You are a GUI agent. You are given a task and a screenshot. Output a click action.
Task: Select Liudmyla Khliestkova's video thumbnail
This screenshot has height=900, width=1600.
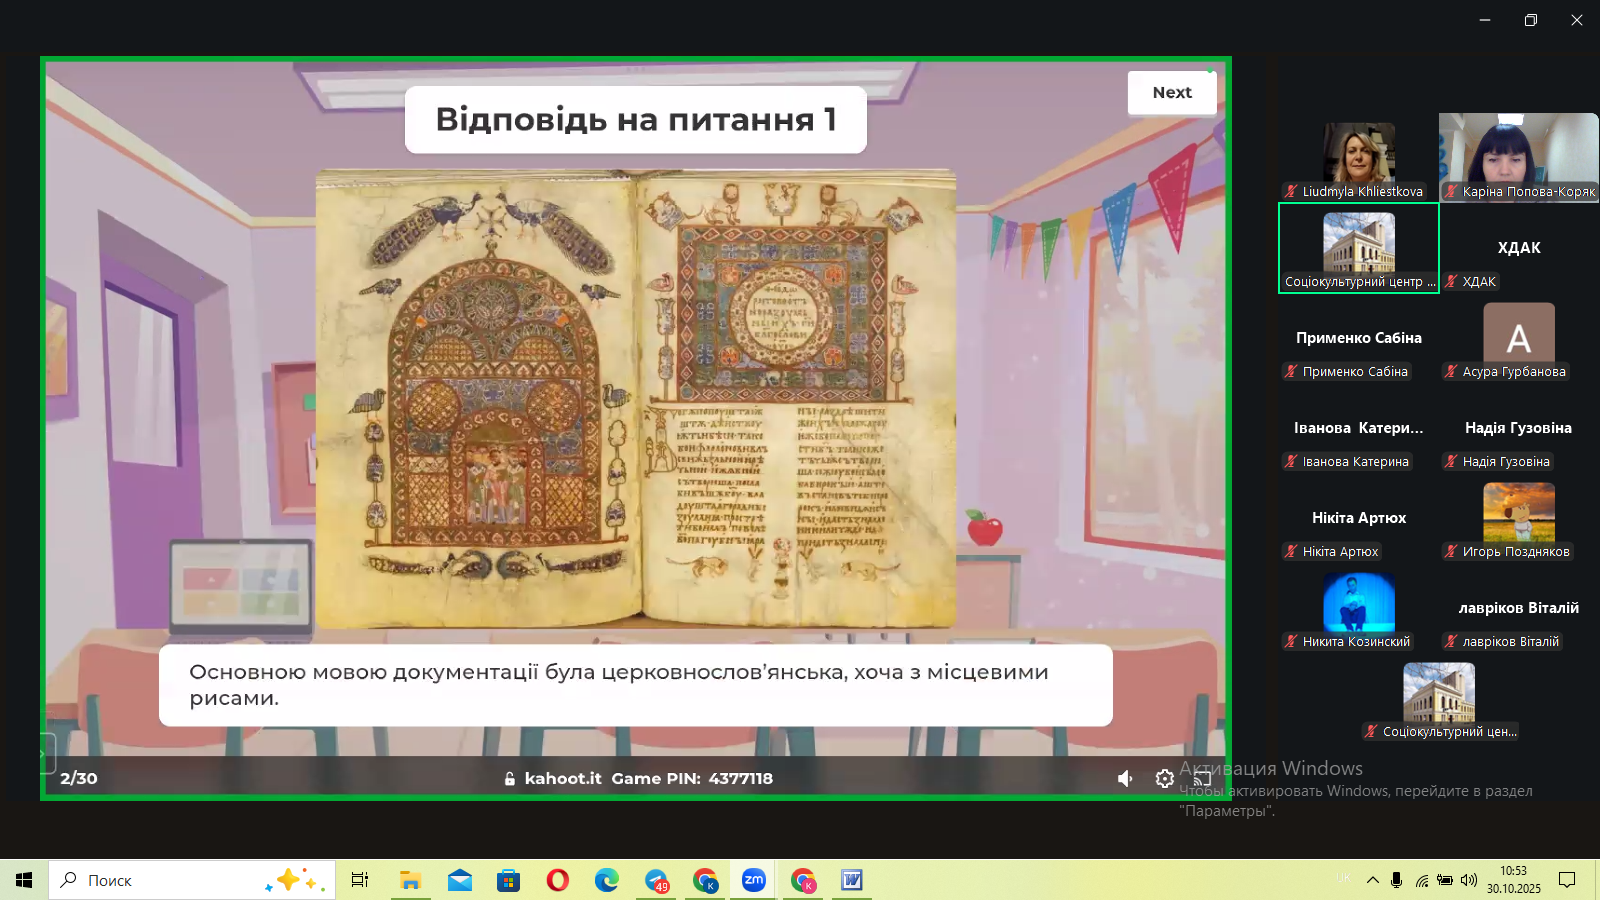coord(1358,154)
